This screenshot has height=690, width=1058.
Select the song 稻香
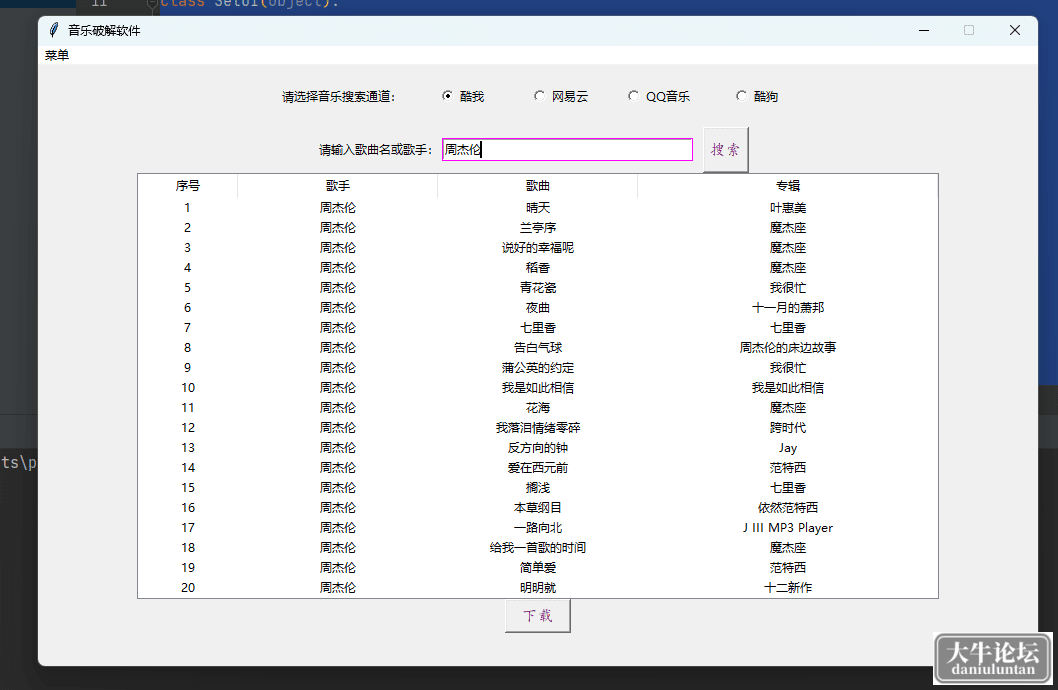pos(538,268)
